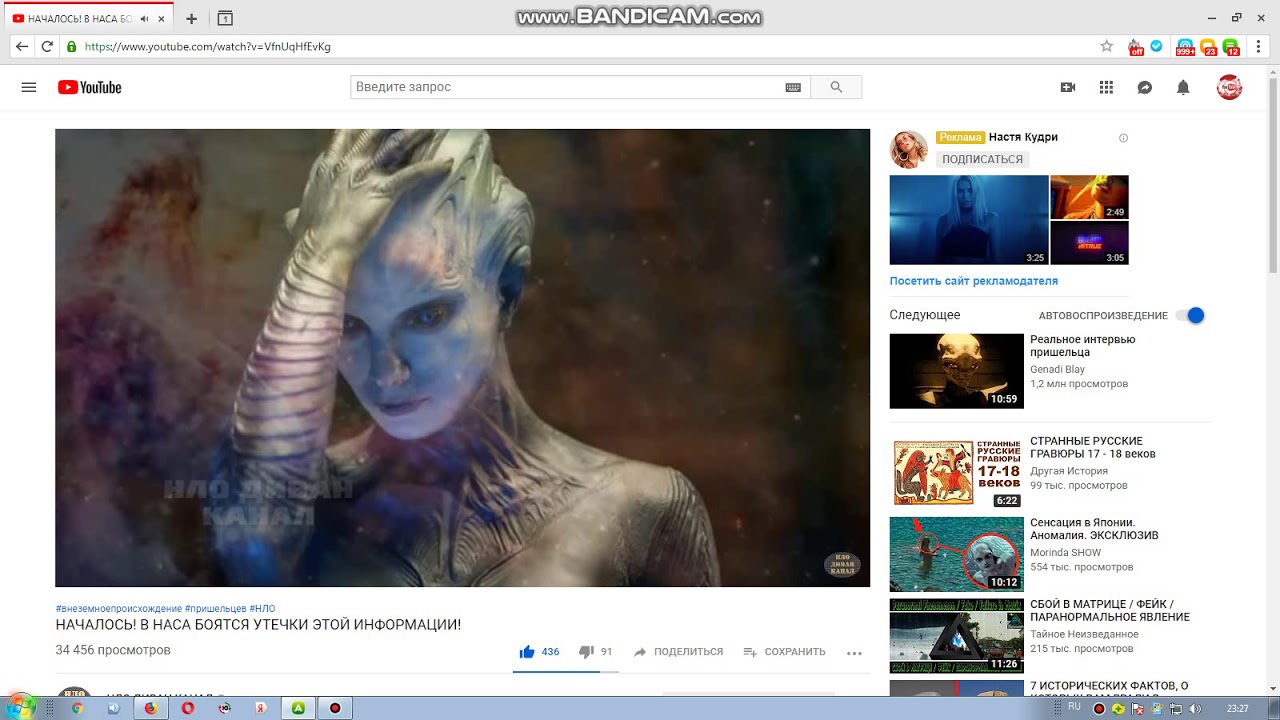
Task: Open the messages share bubble icon
Action: point(1145,87)
